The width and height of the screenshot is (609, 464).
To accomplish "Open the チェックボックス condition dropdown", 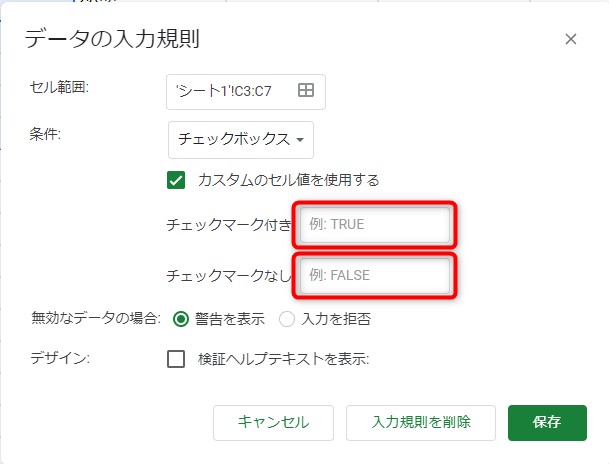I will click(241, 140).
